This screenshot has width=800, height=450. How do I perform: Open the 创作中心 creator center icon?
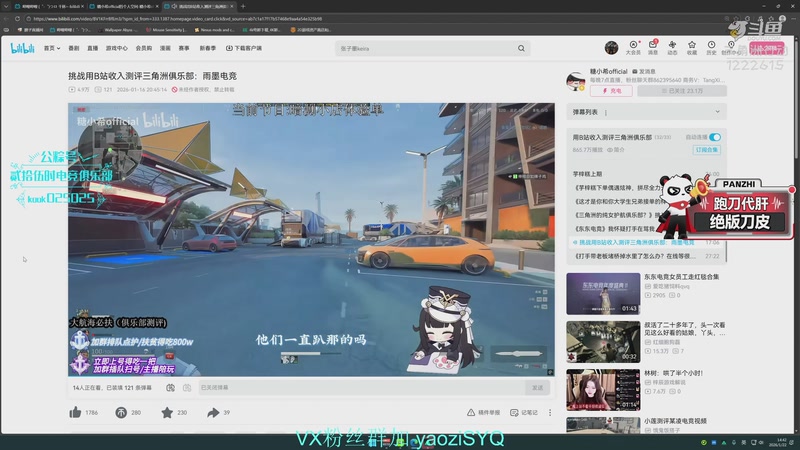point(731,47)
